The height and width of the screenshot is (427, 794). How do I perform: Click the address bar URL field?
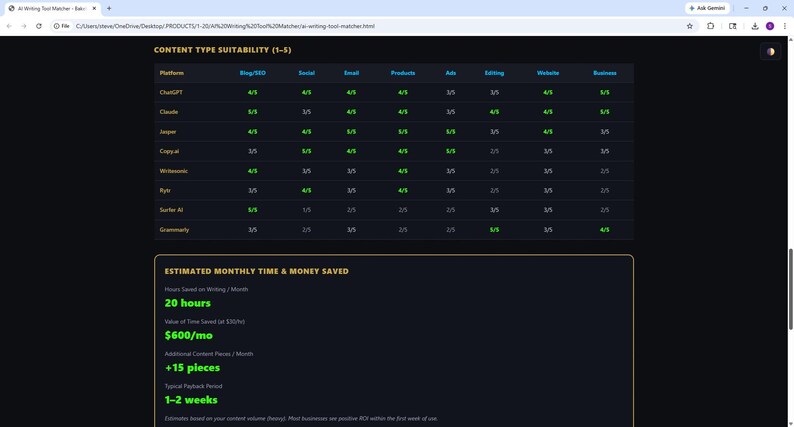click(x=377, y=26)
